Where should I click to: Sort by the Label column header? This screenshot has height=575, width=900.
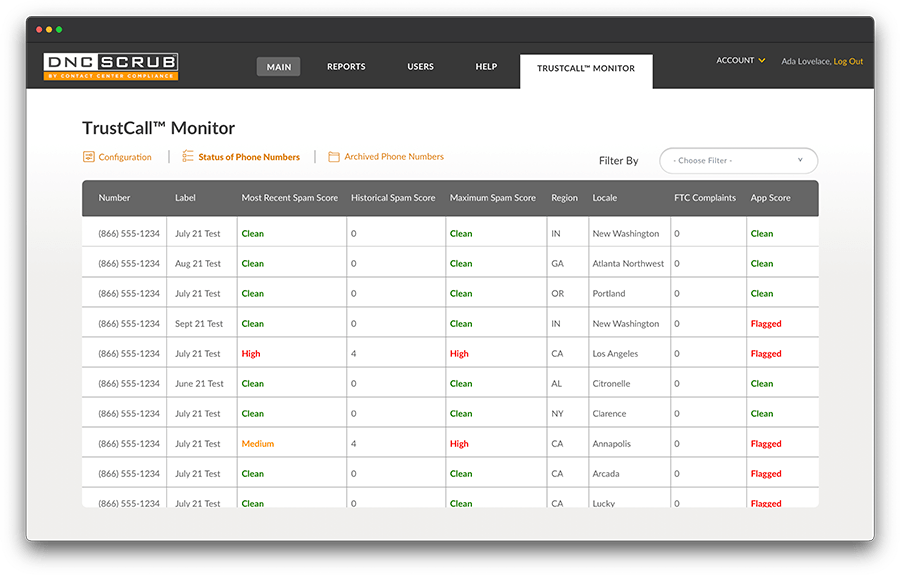pyautogui.click(x=185, y=197)
